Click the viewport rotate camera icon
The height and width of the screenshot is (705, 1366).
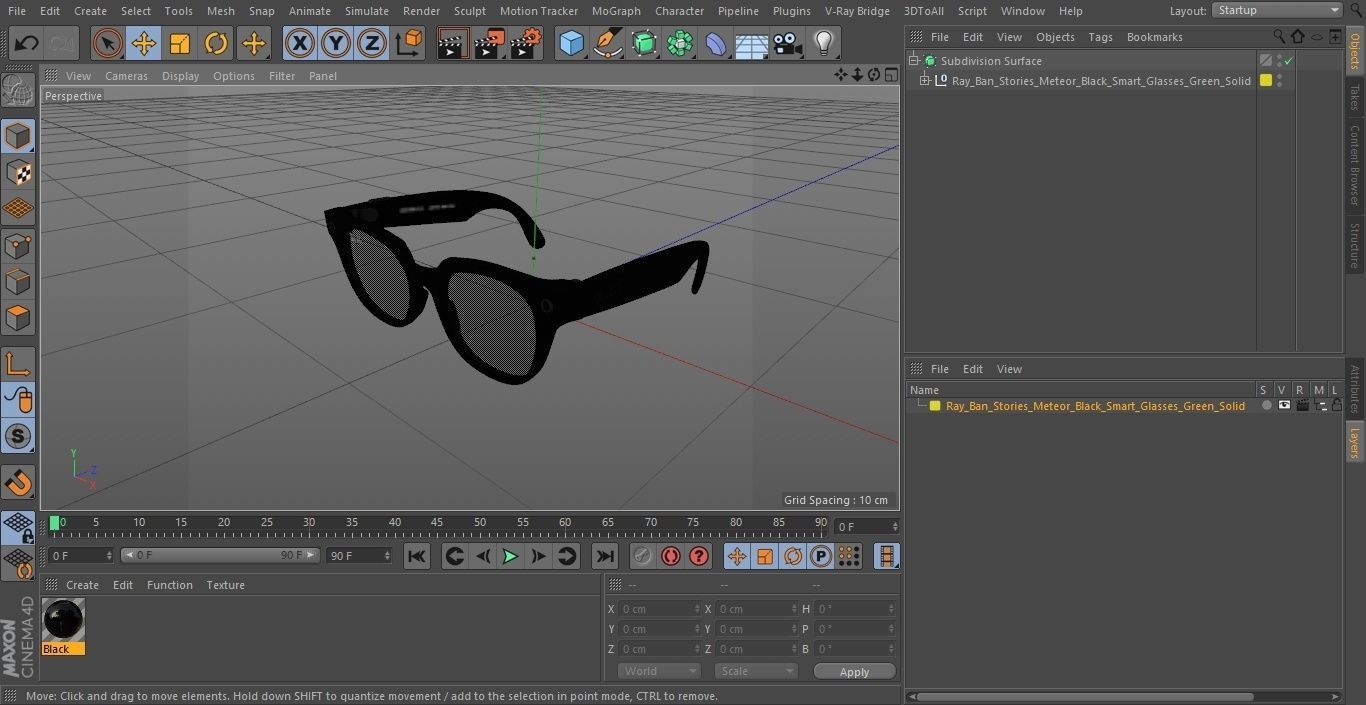pos(874,75)
